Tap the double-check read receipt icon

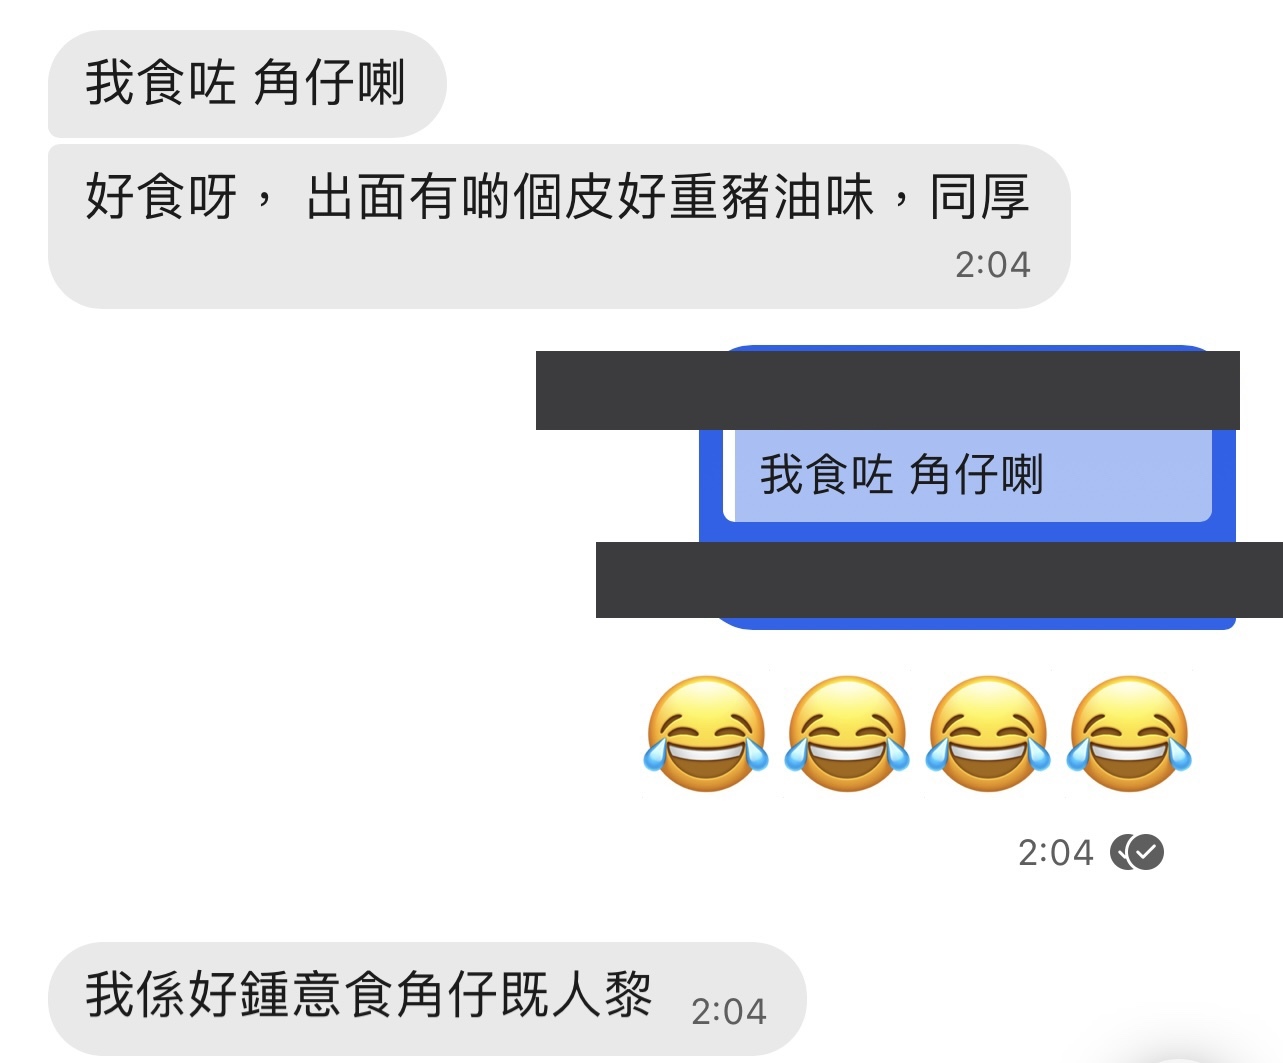[x=1138, y=852]
